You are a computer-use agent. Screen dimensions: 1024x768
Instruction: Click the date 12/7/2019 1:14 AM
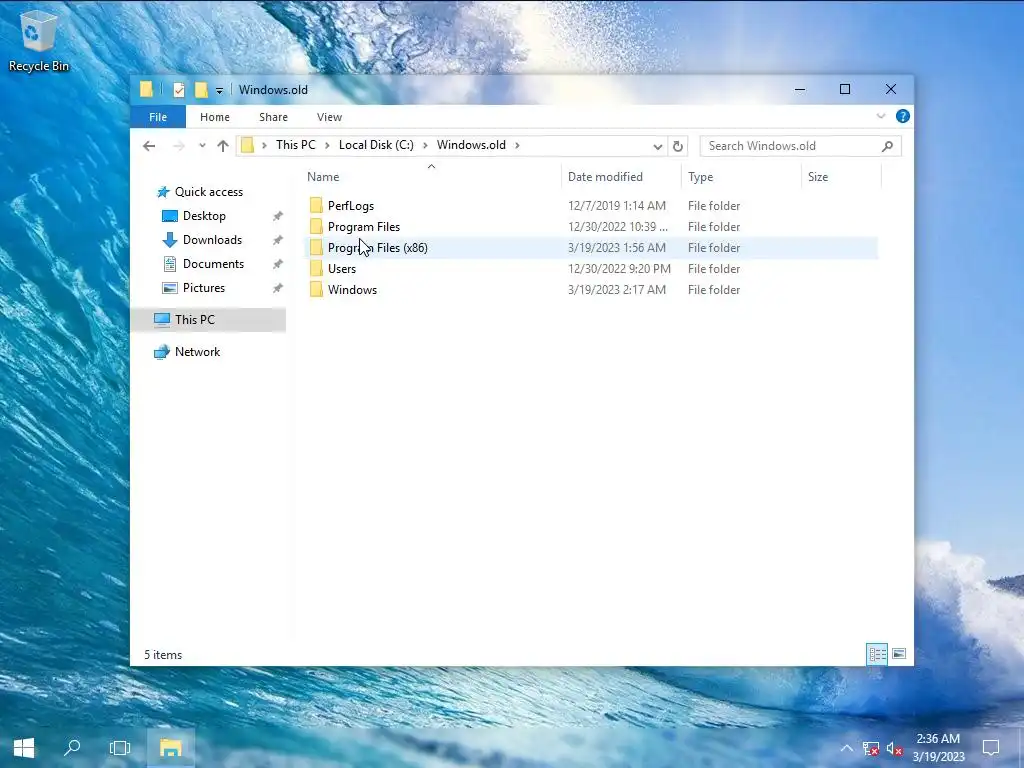pyautogui.click(x=616, y=206)
